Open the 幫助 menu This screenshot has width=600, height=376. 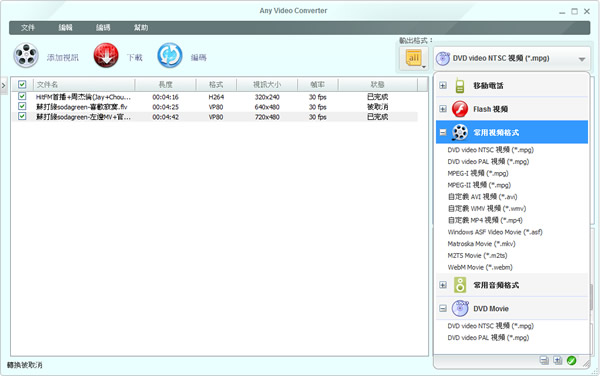point(141,28)
